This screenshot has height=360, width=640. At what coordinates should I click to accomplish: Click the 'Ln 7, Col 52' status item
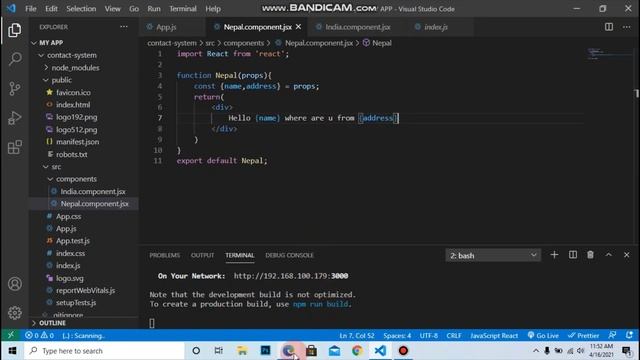coord(357,336)
